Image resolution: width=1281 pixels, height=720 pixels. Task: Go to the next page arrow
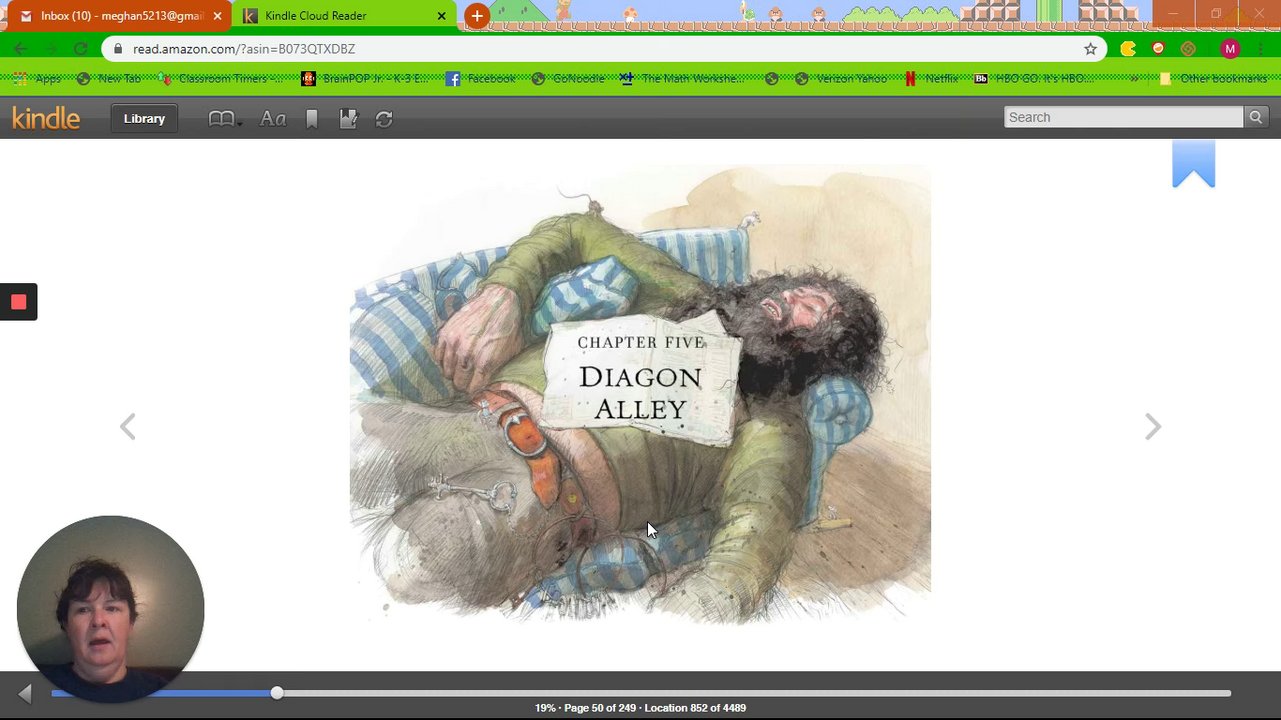click(1153, 427)
